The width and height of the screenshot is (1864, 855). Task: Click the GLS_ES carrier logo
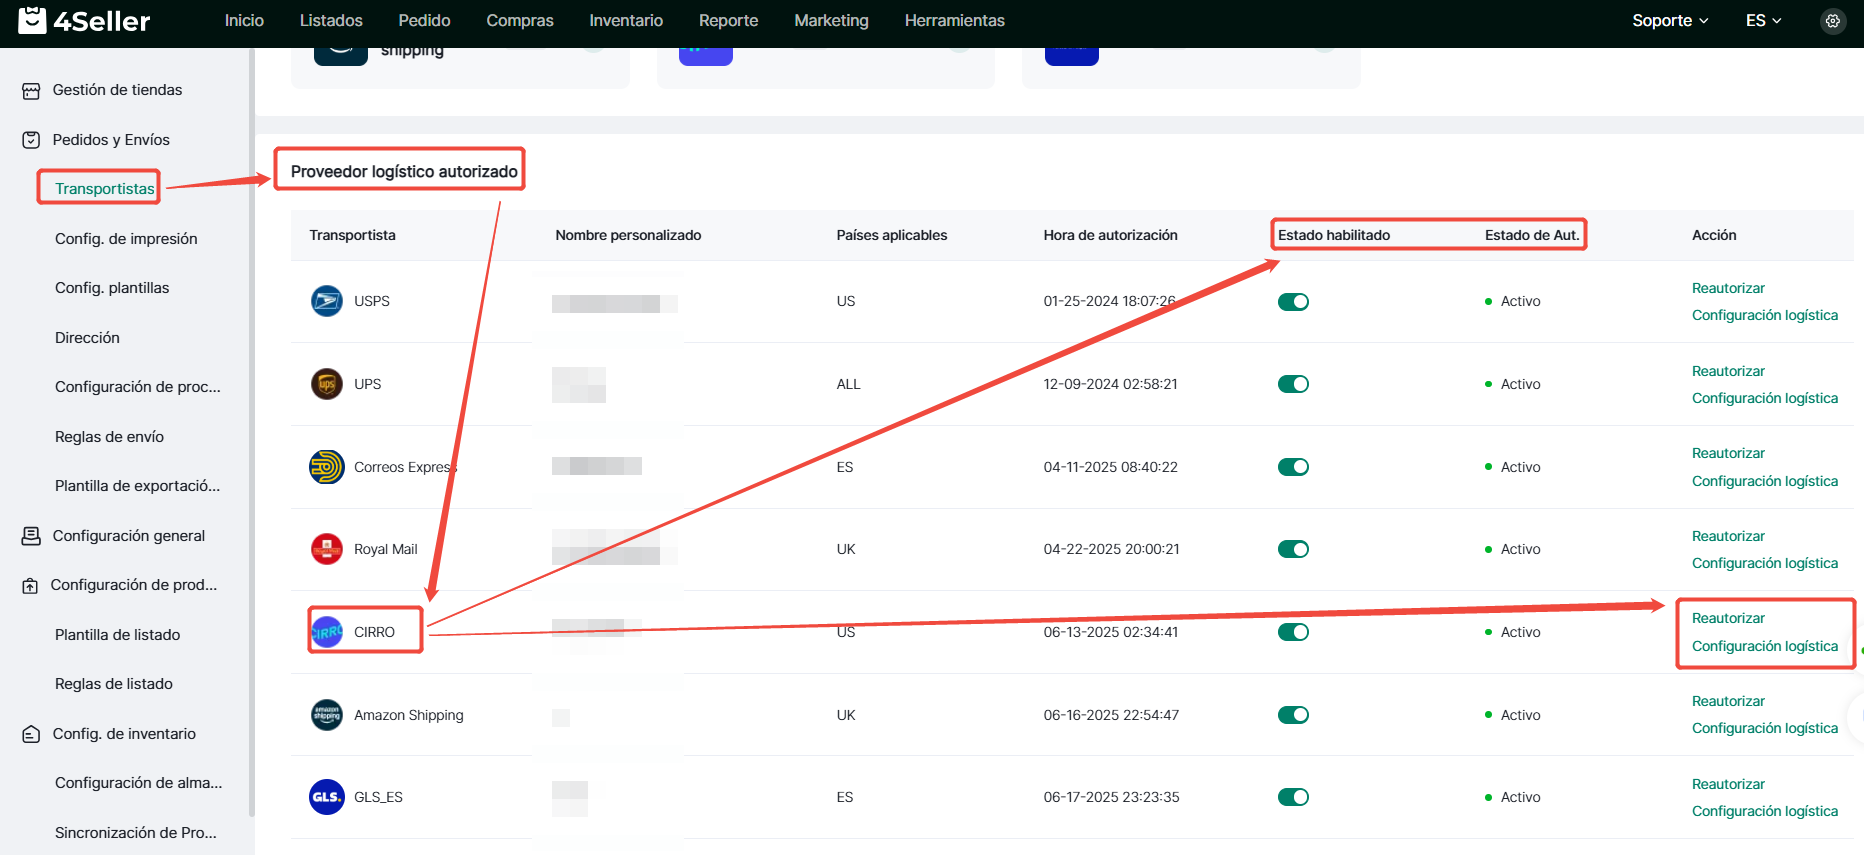point(327,797)
